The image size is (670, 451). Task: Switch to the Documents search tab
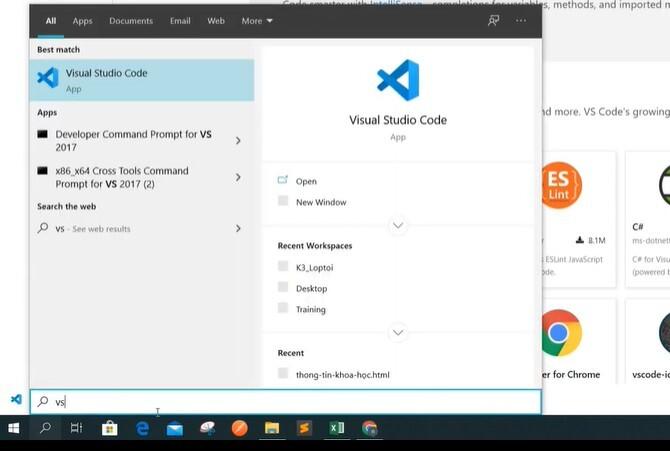(x=131, y=21)
